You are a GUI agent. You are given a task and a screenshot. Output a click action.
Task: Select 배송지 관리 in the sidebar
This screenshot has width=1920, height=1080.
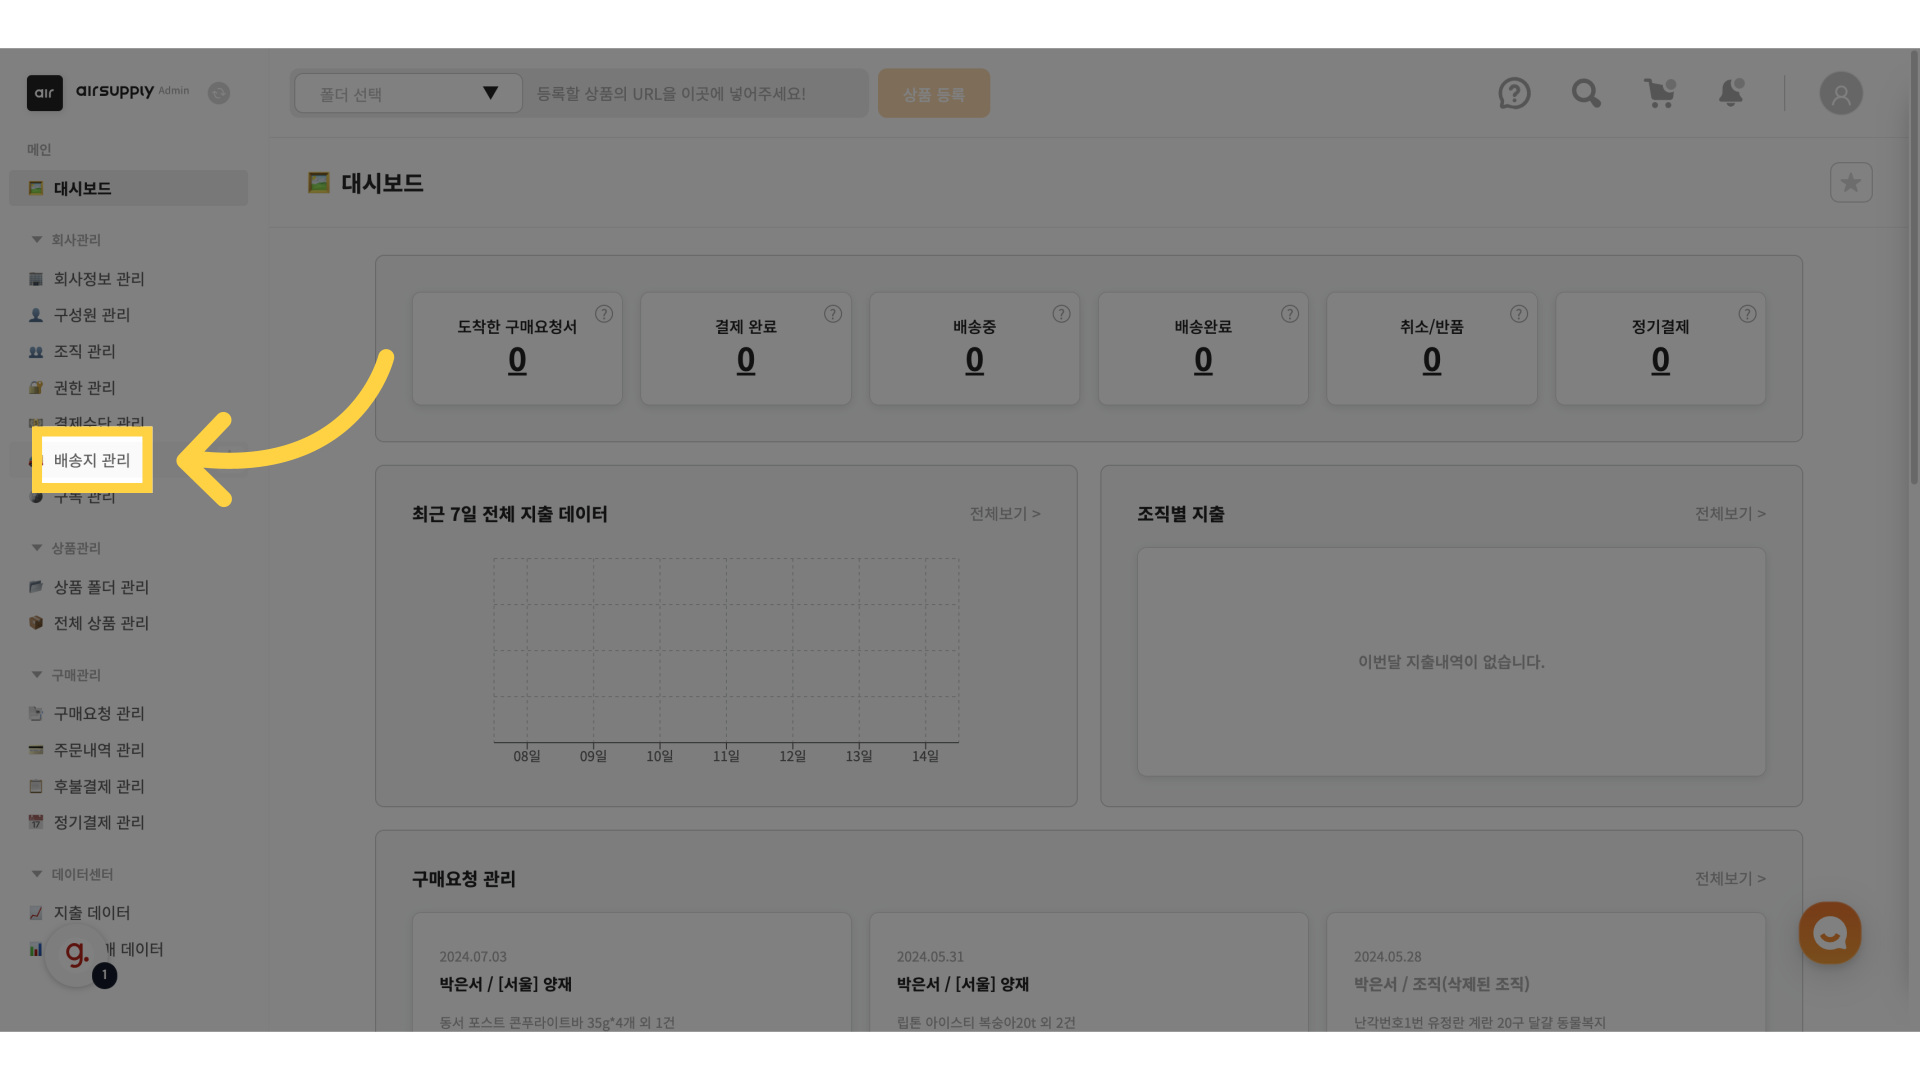pos(92,460)
